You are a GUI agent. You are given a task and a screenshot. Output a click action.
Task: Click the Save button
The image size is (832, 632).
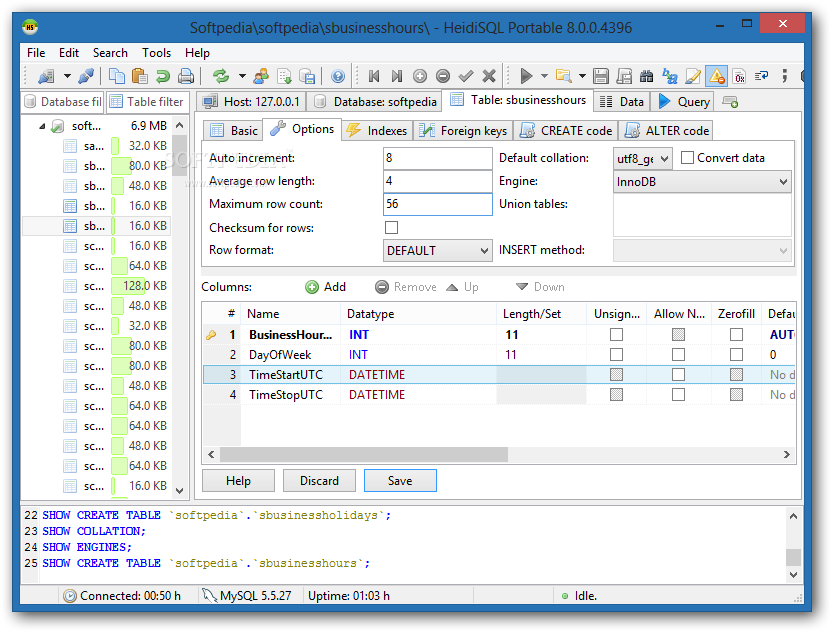click(x=400, y=481)
